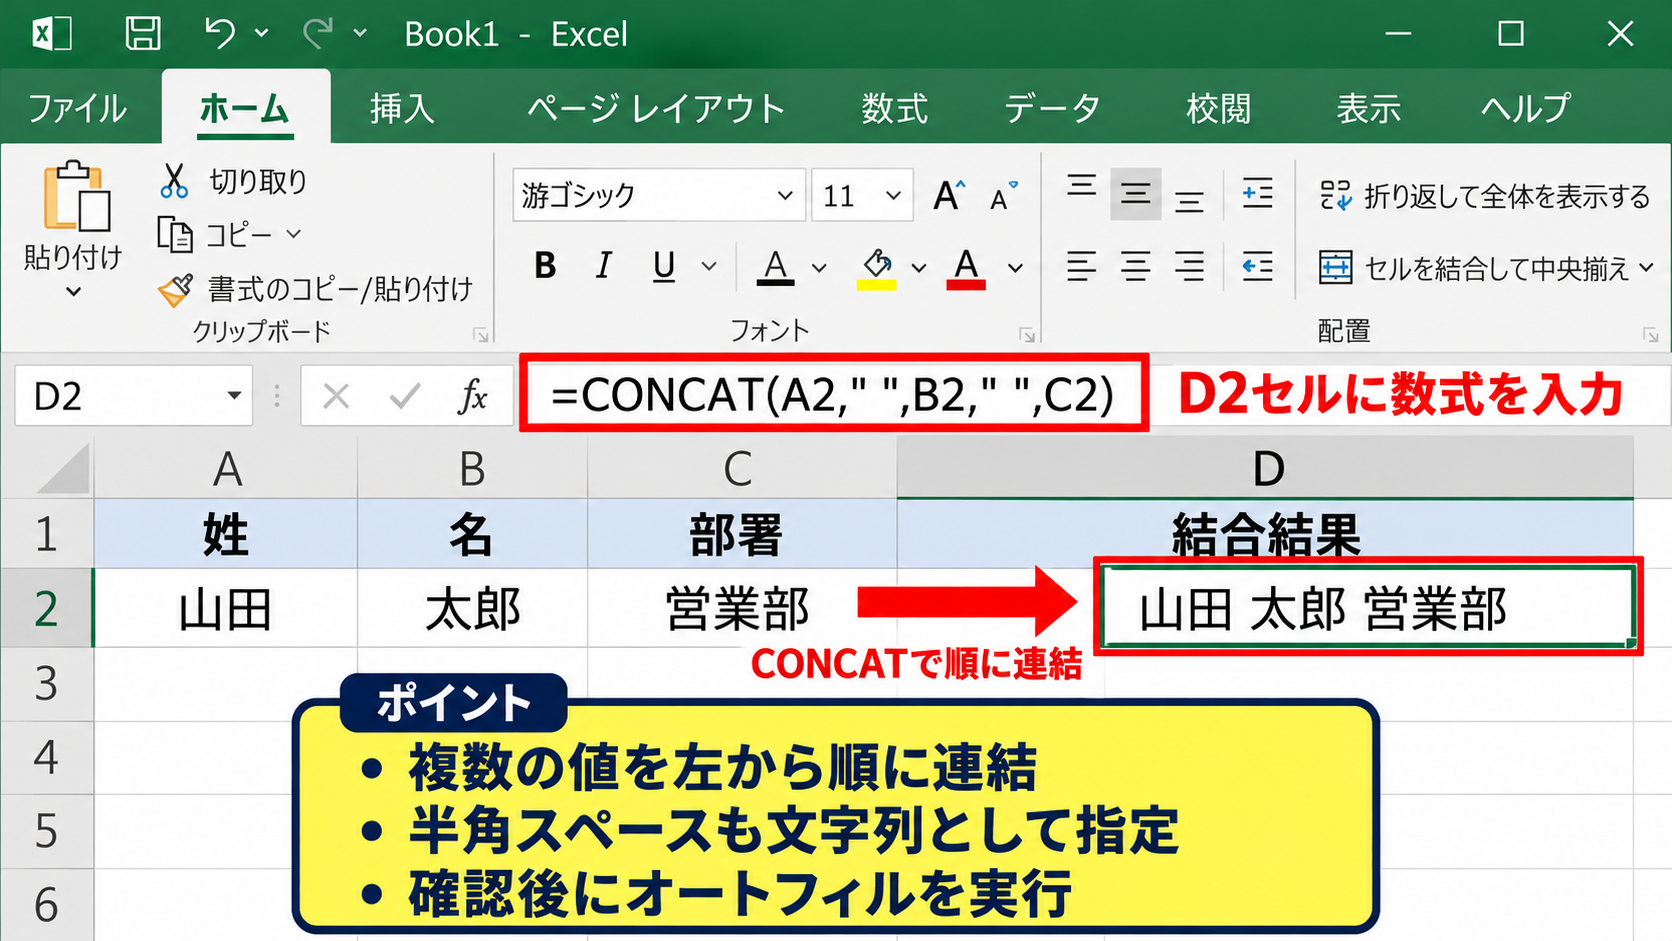Select column D header

coord(1266,467)
